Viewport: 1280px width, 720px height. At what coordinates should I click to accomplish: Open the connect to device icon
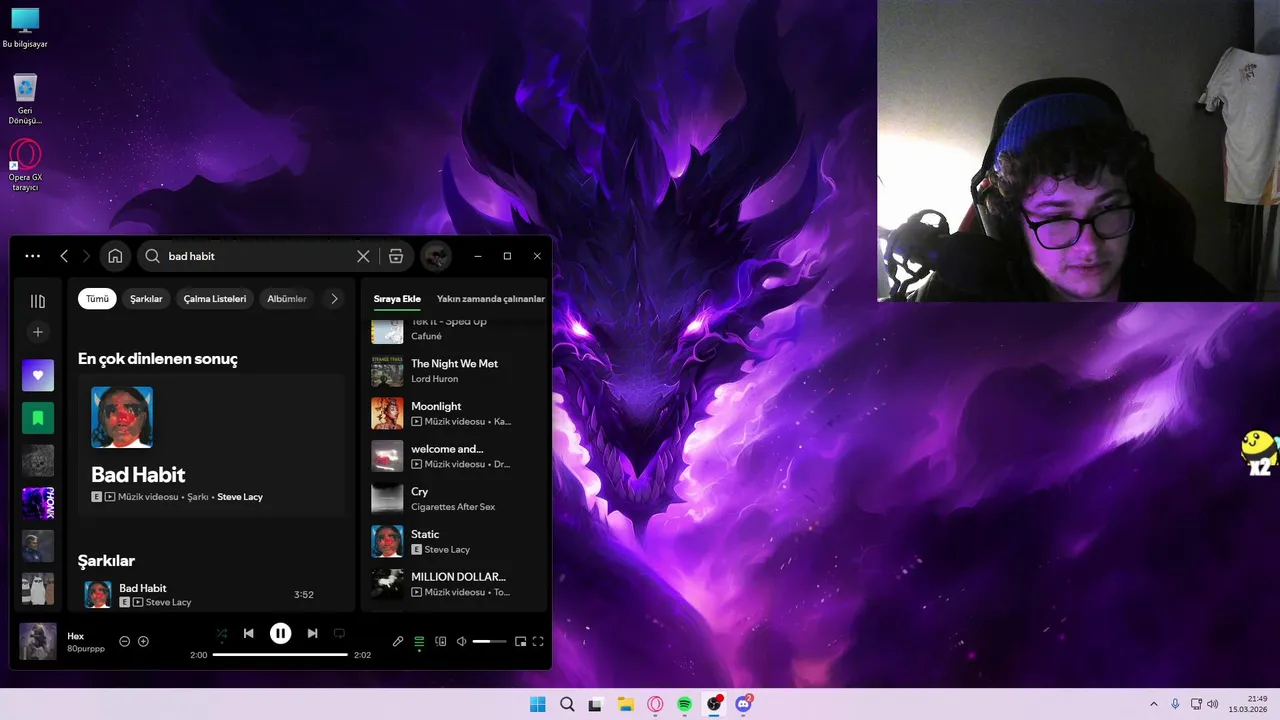440,641
